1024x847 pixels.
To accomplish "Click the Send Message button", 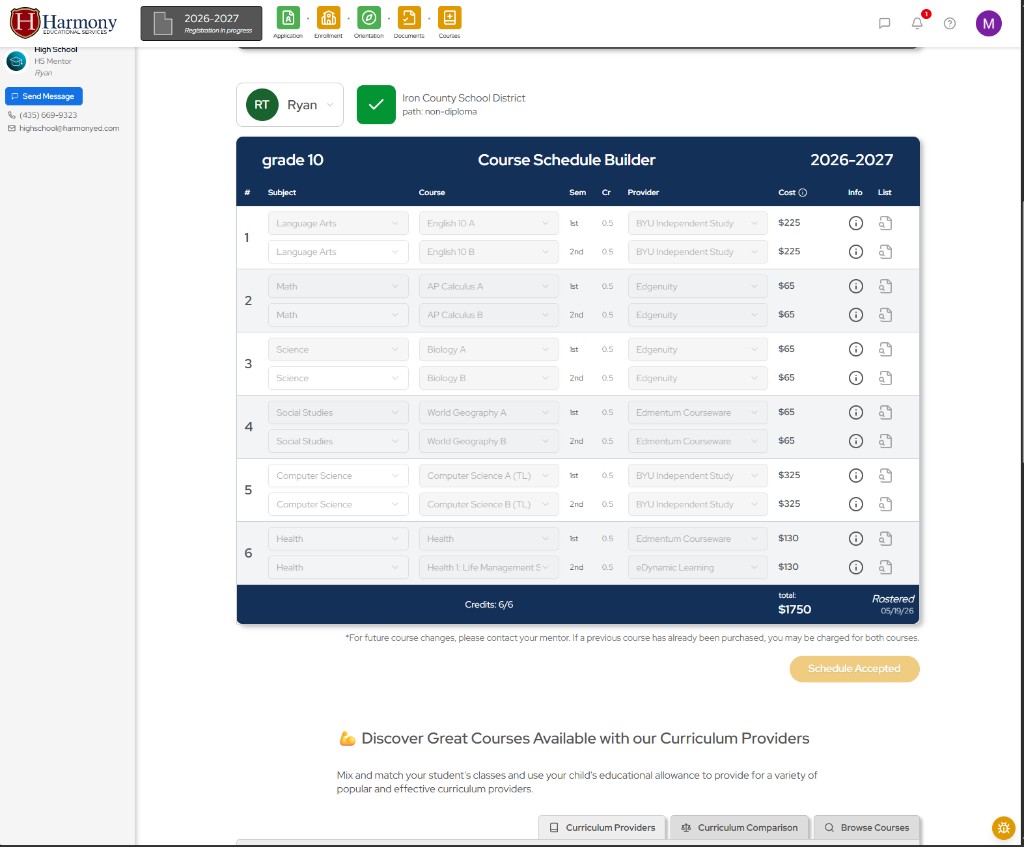I will 44,96.
